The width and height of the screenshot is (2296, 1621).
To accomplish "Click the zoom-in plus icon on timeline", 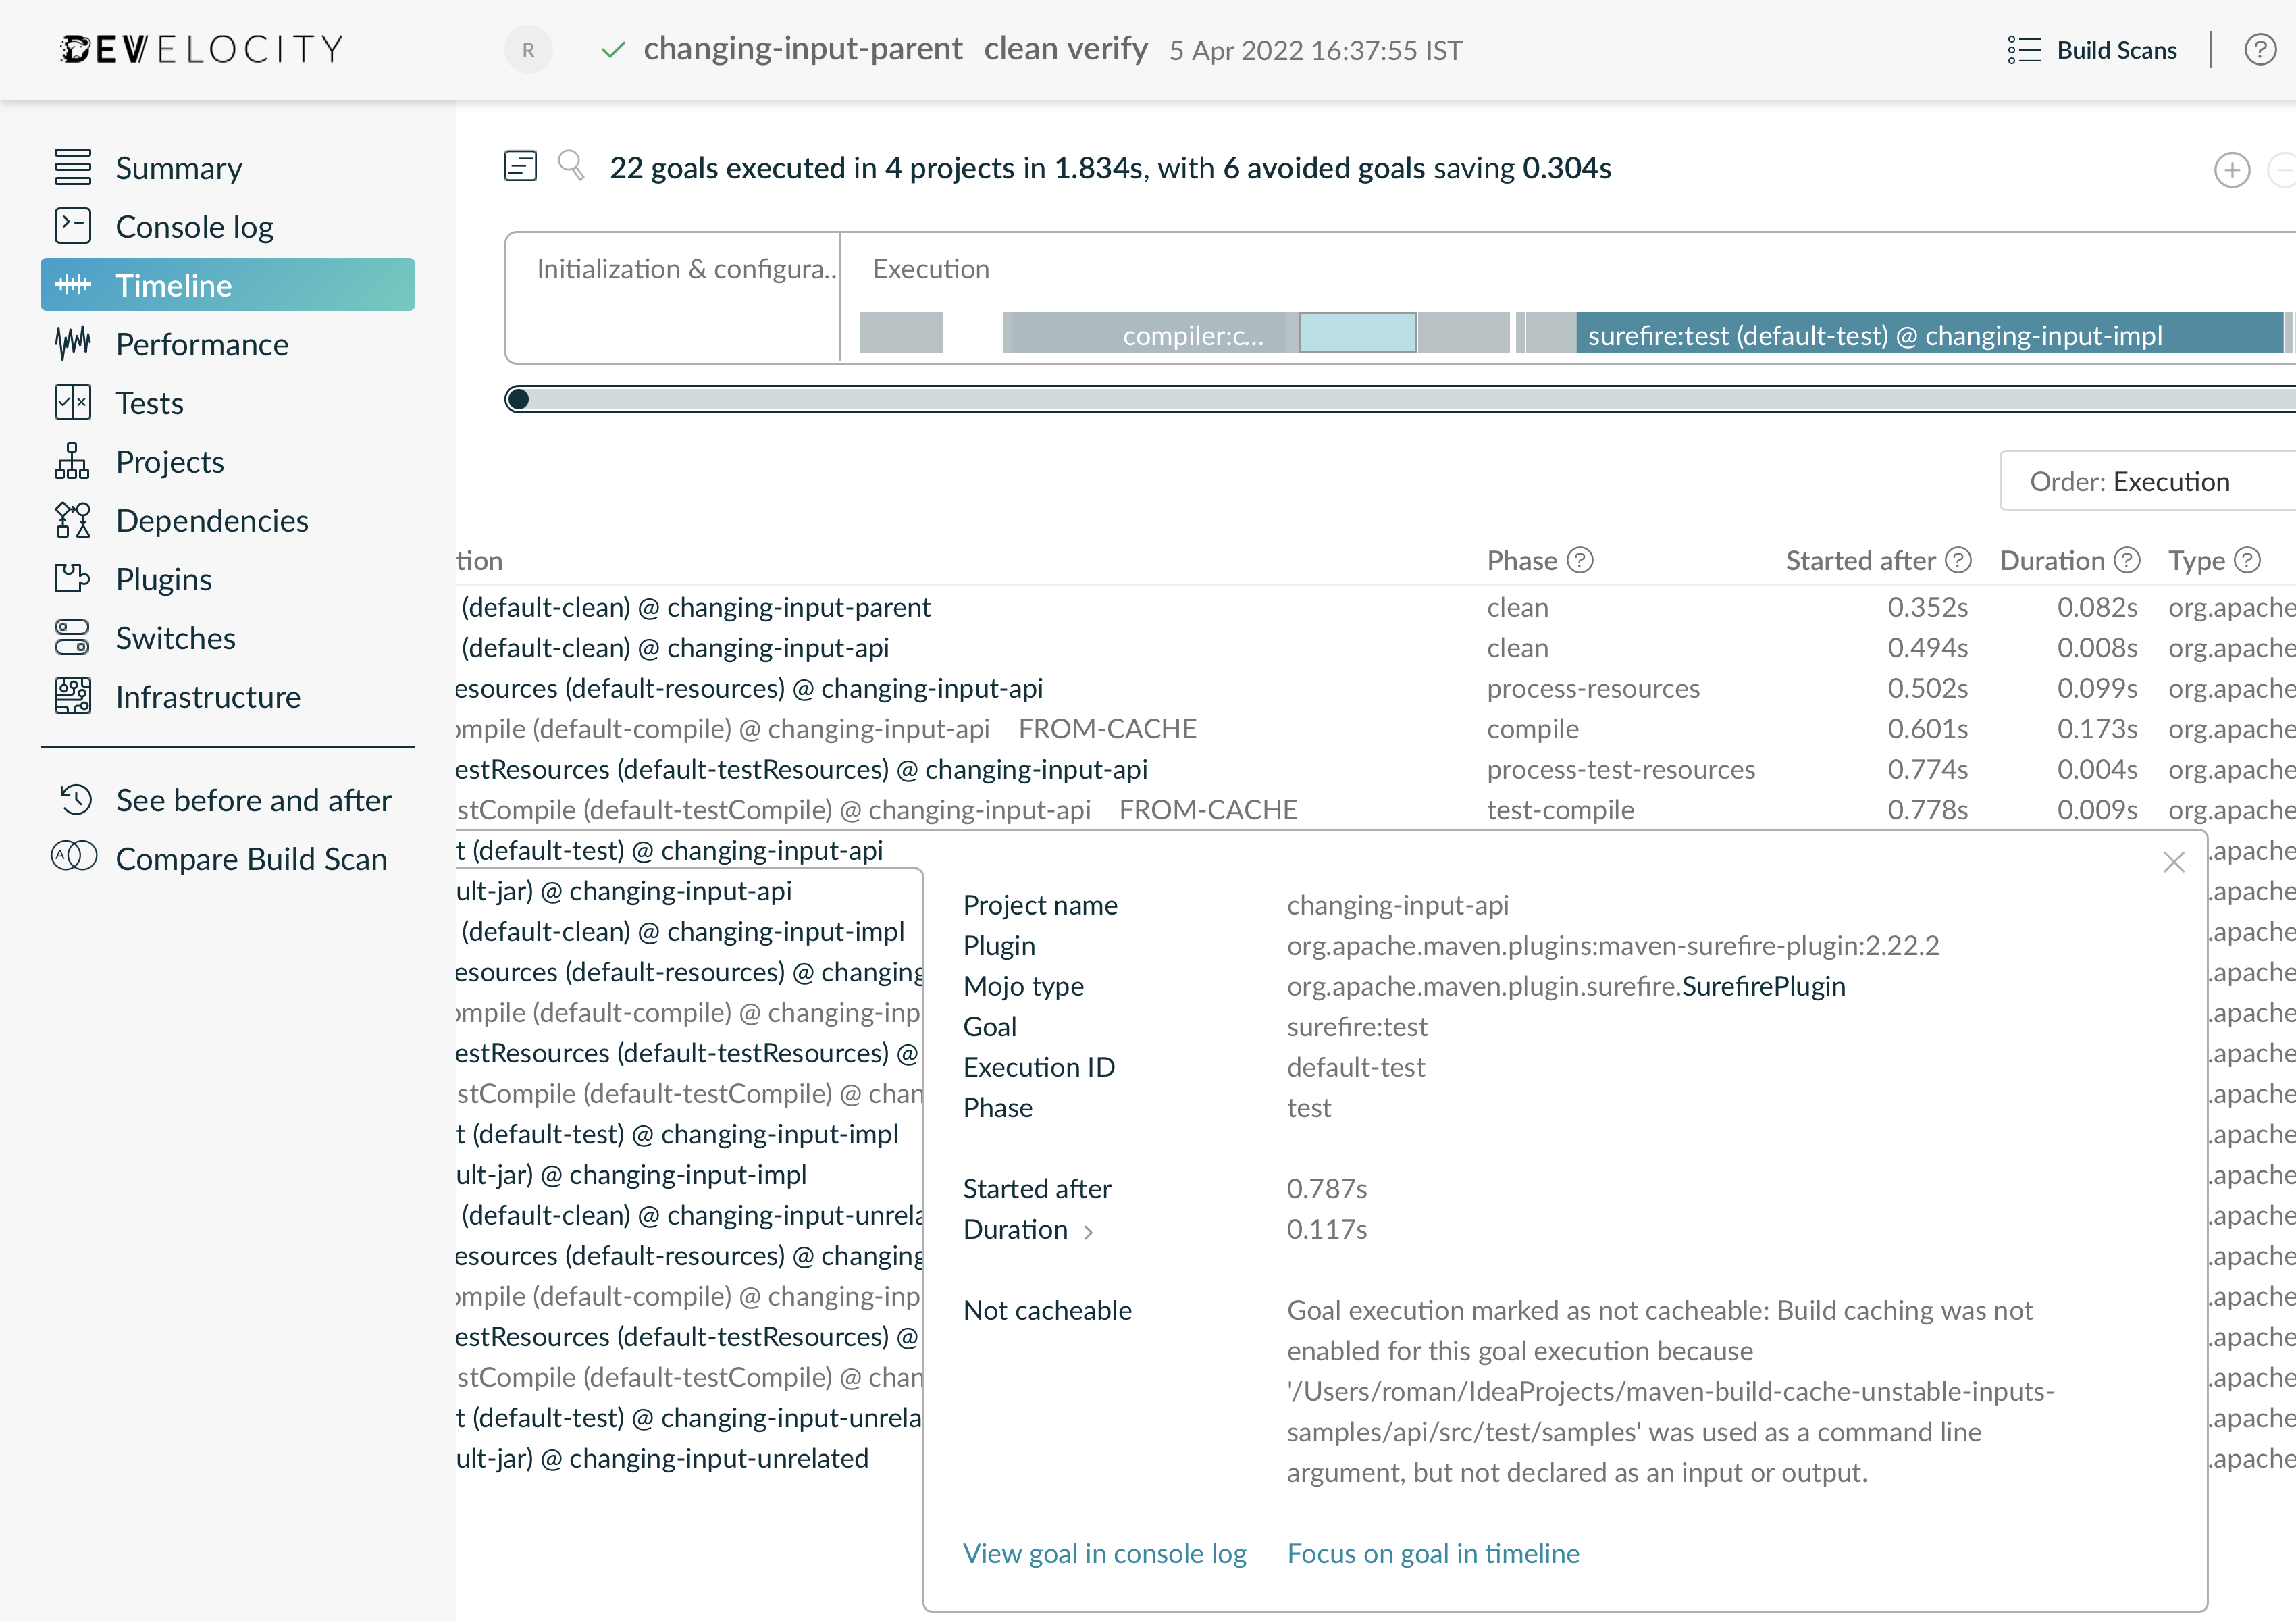I will (x=2231, y=170).
